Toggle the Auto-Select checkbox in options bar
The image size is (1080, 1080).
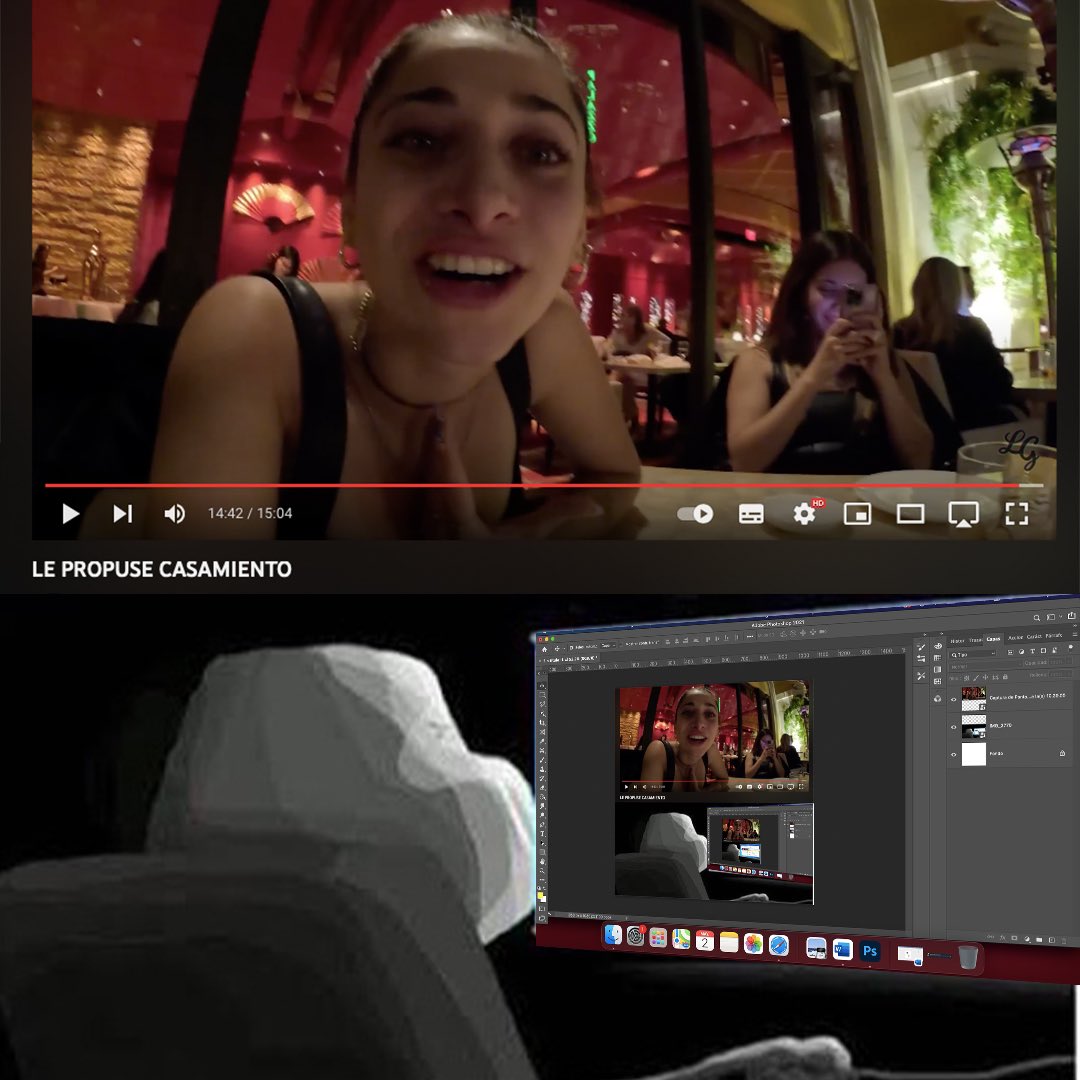pos(571,647)
